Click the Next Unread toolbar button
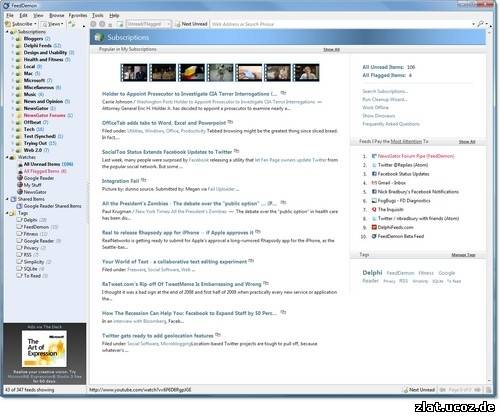 click(191, 24)
